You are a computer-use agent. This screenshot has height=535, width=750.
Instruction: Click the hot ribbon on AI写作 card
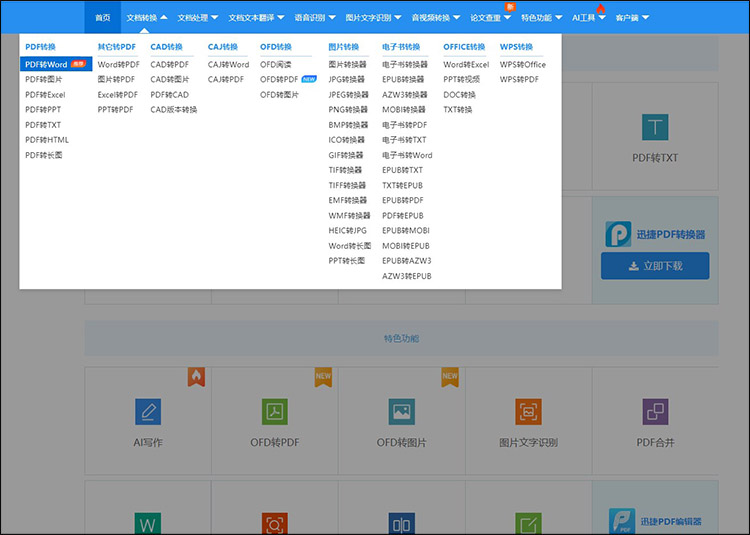196,377
